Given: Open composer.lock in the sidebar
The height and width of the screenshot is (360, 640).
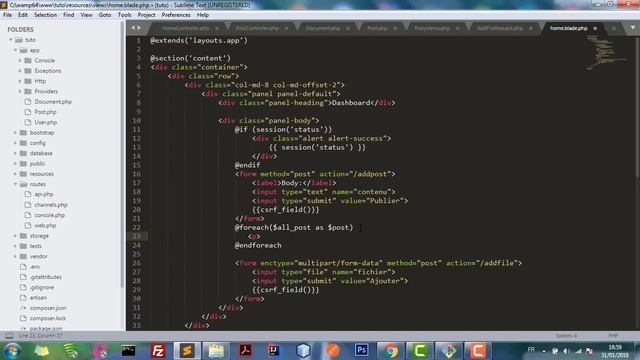Looking at the screenshot, I should [47, 318].
